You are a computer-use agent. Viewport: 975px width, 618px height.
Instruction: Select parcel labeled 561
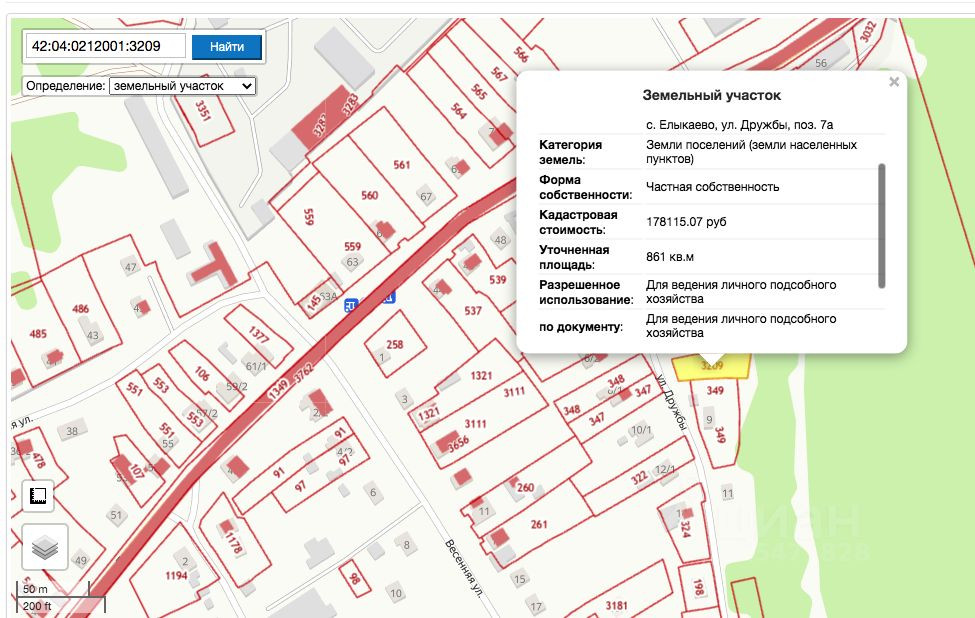pos(402,165)
